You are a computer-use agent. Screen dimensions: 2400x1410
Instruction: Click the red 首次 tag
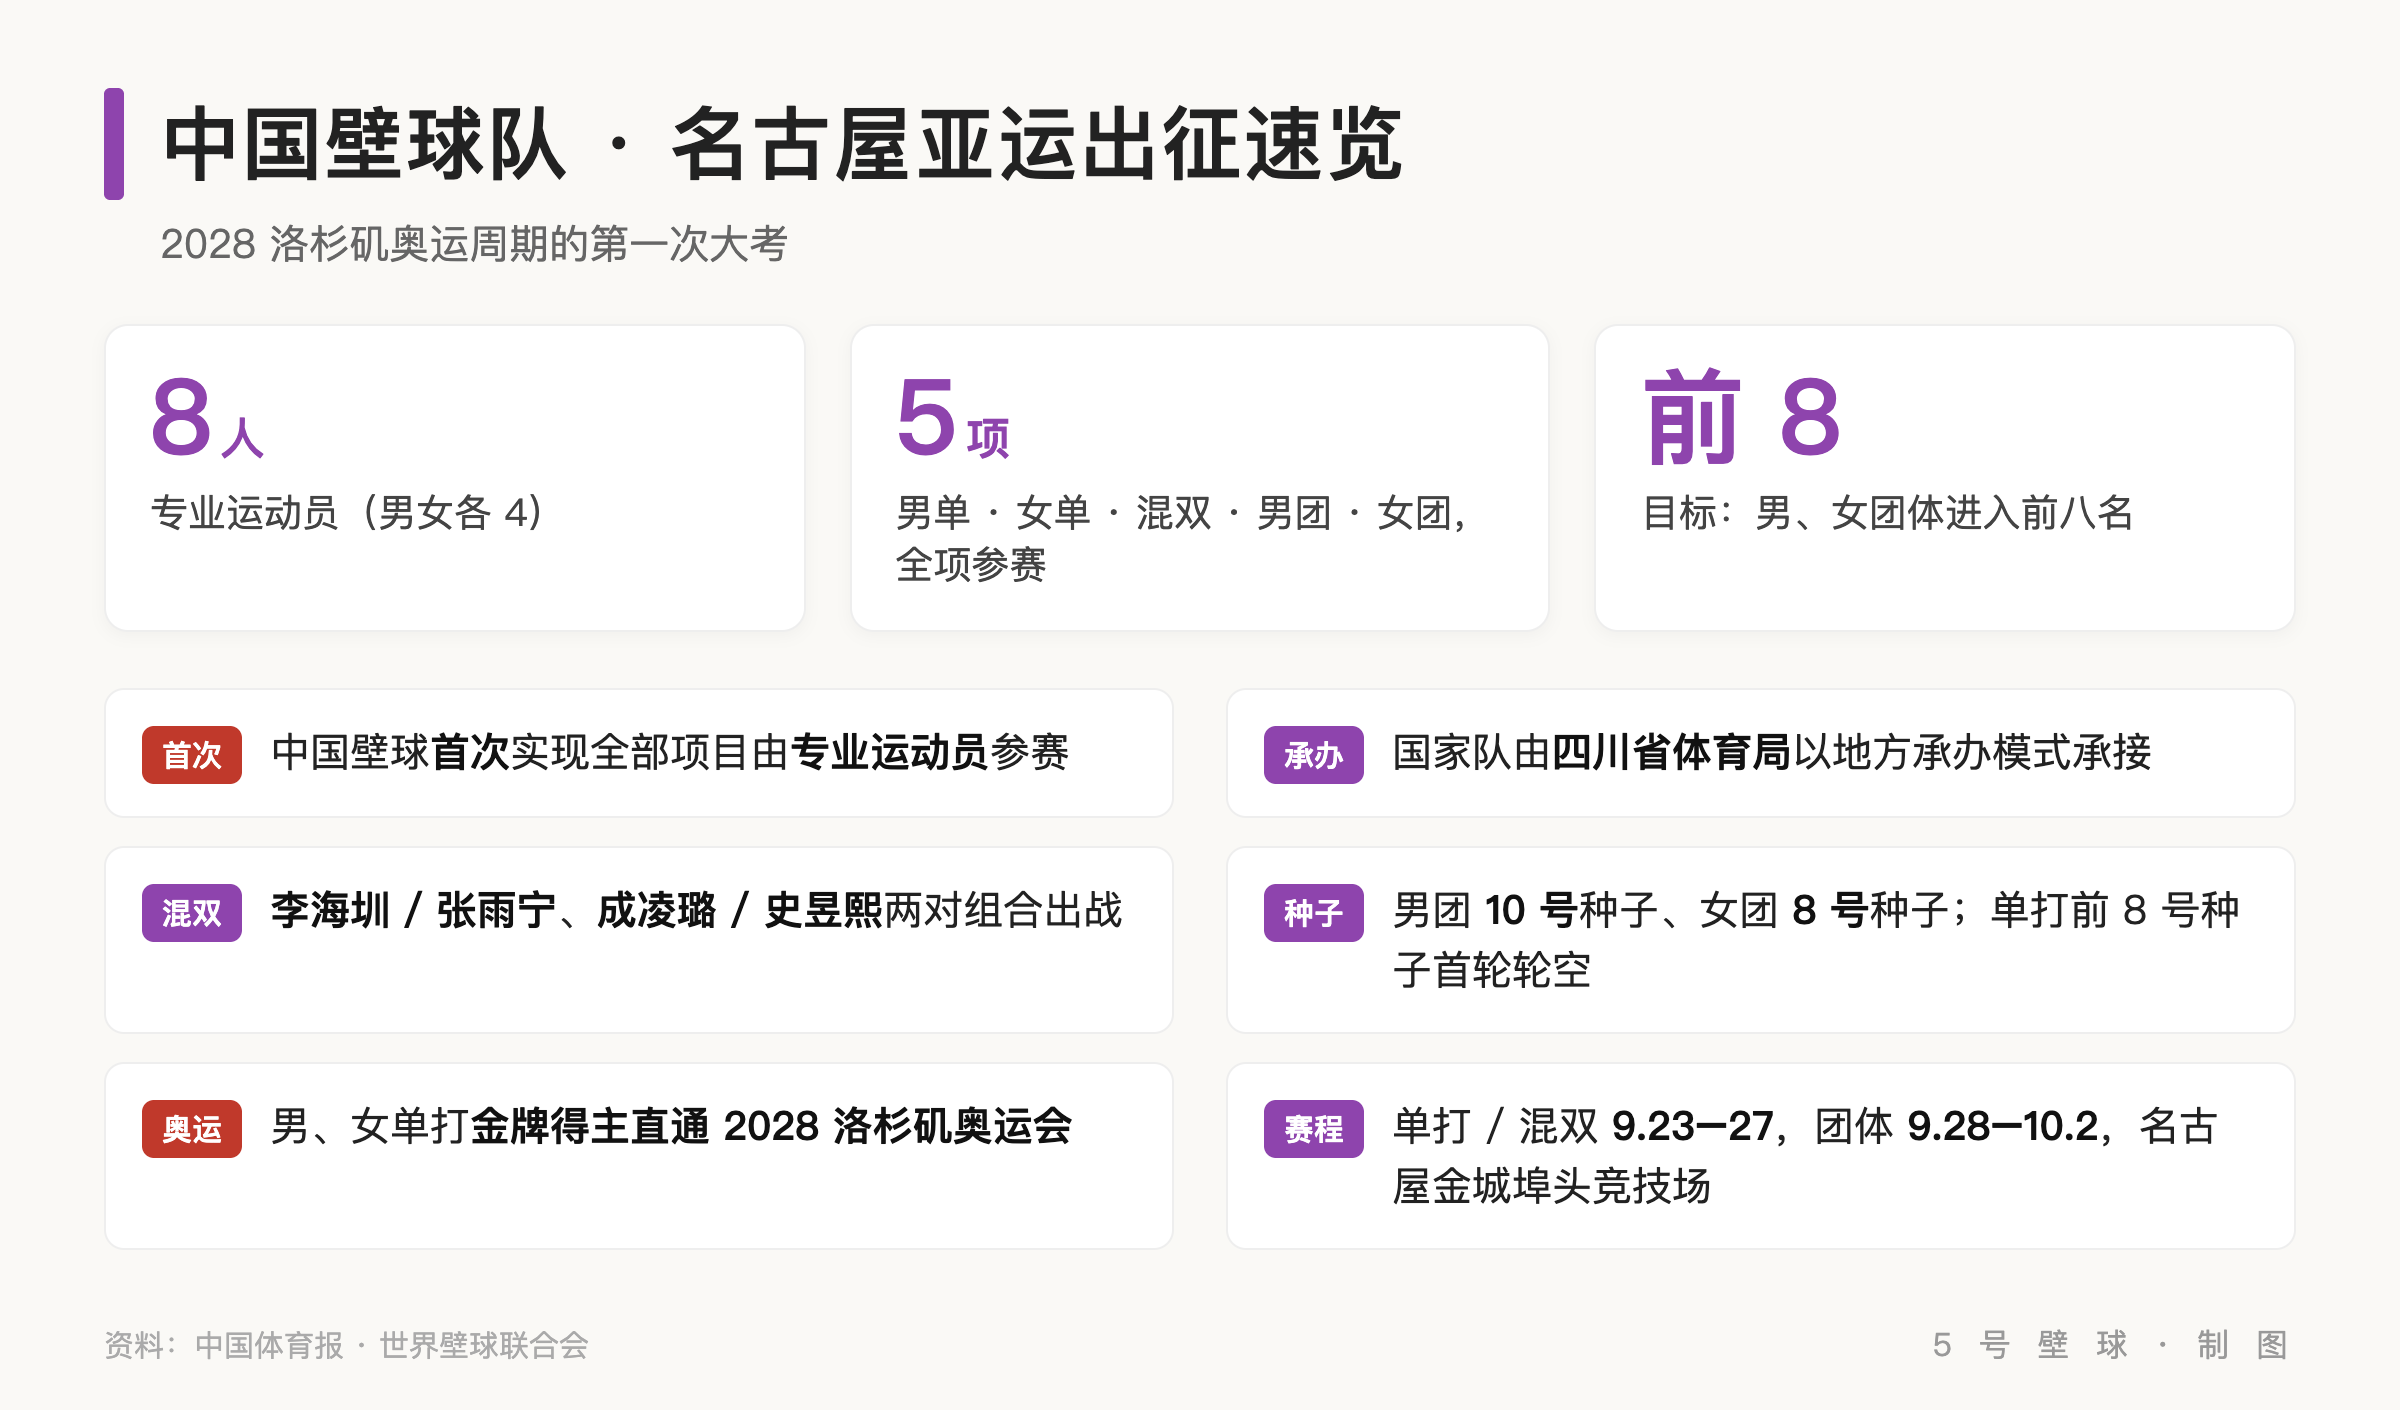coord(192,754)
